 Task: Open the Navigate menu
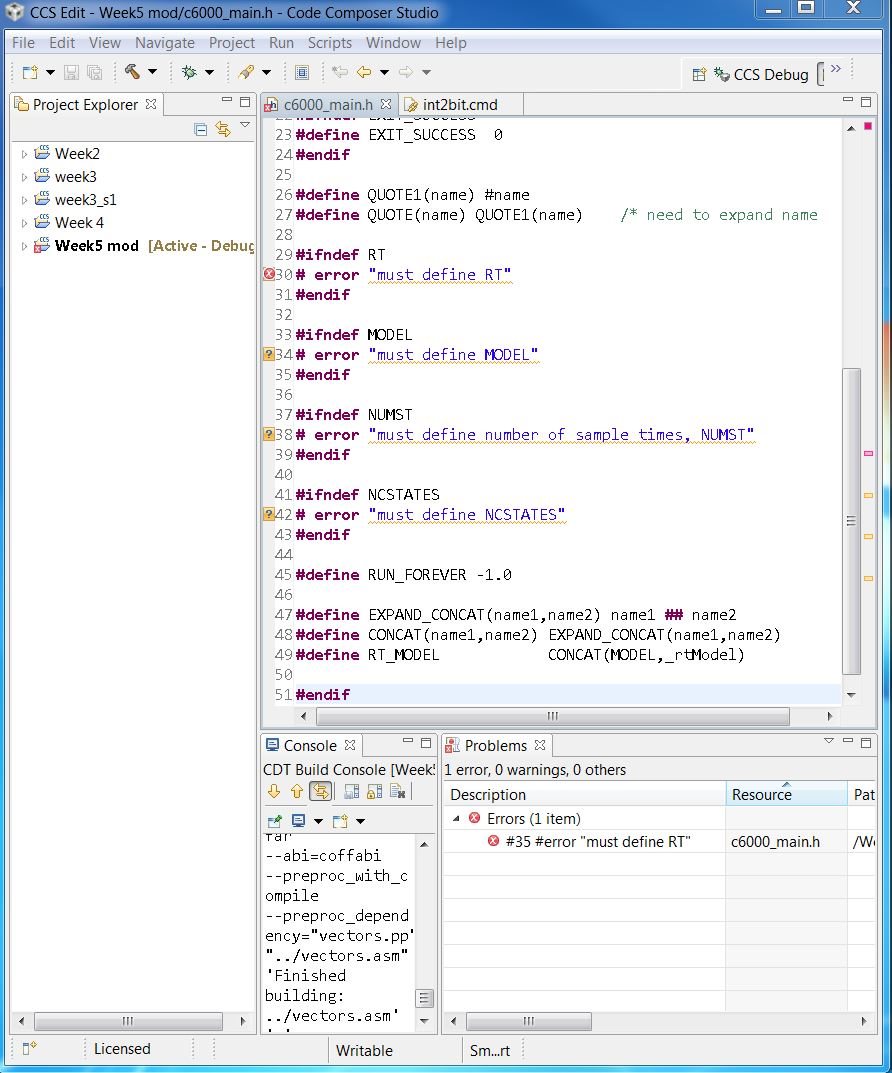pos(165,42)
